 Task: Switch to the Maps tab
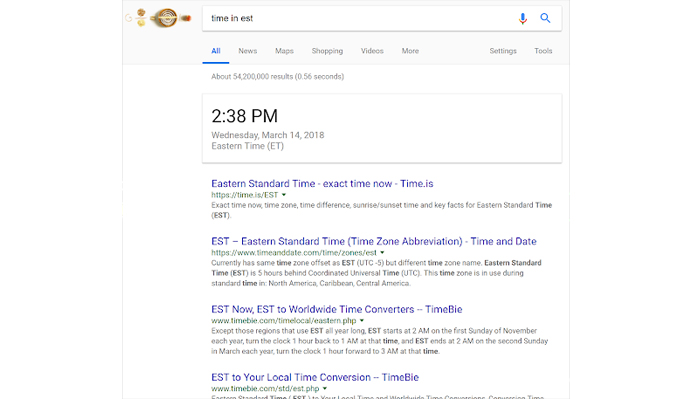284,51
